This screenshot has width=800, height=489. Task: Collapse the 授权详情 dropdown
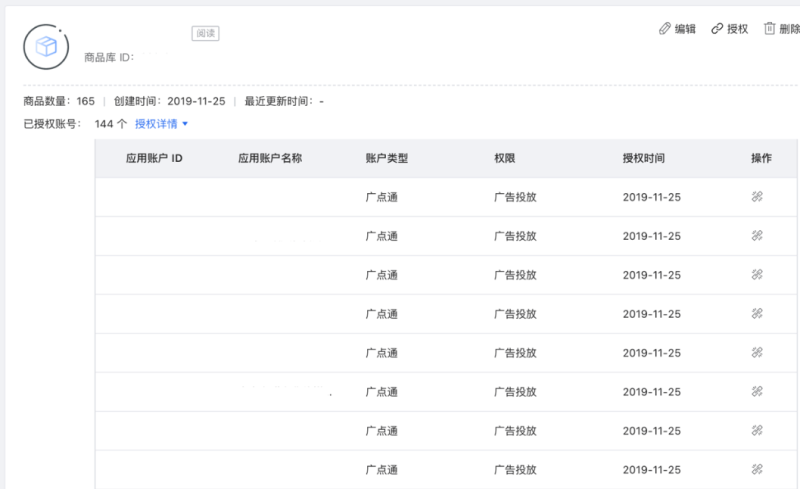tap(161, 124)
